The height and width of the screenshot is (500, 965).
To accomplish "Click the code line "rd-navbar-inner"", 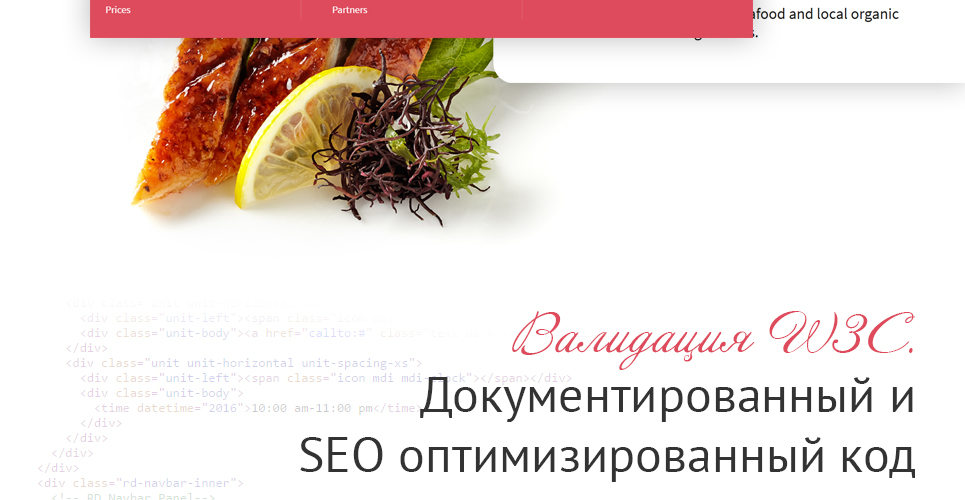I will (140, 483).
